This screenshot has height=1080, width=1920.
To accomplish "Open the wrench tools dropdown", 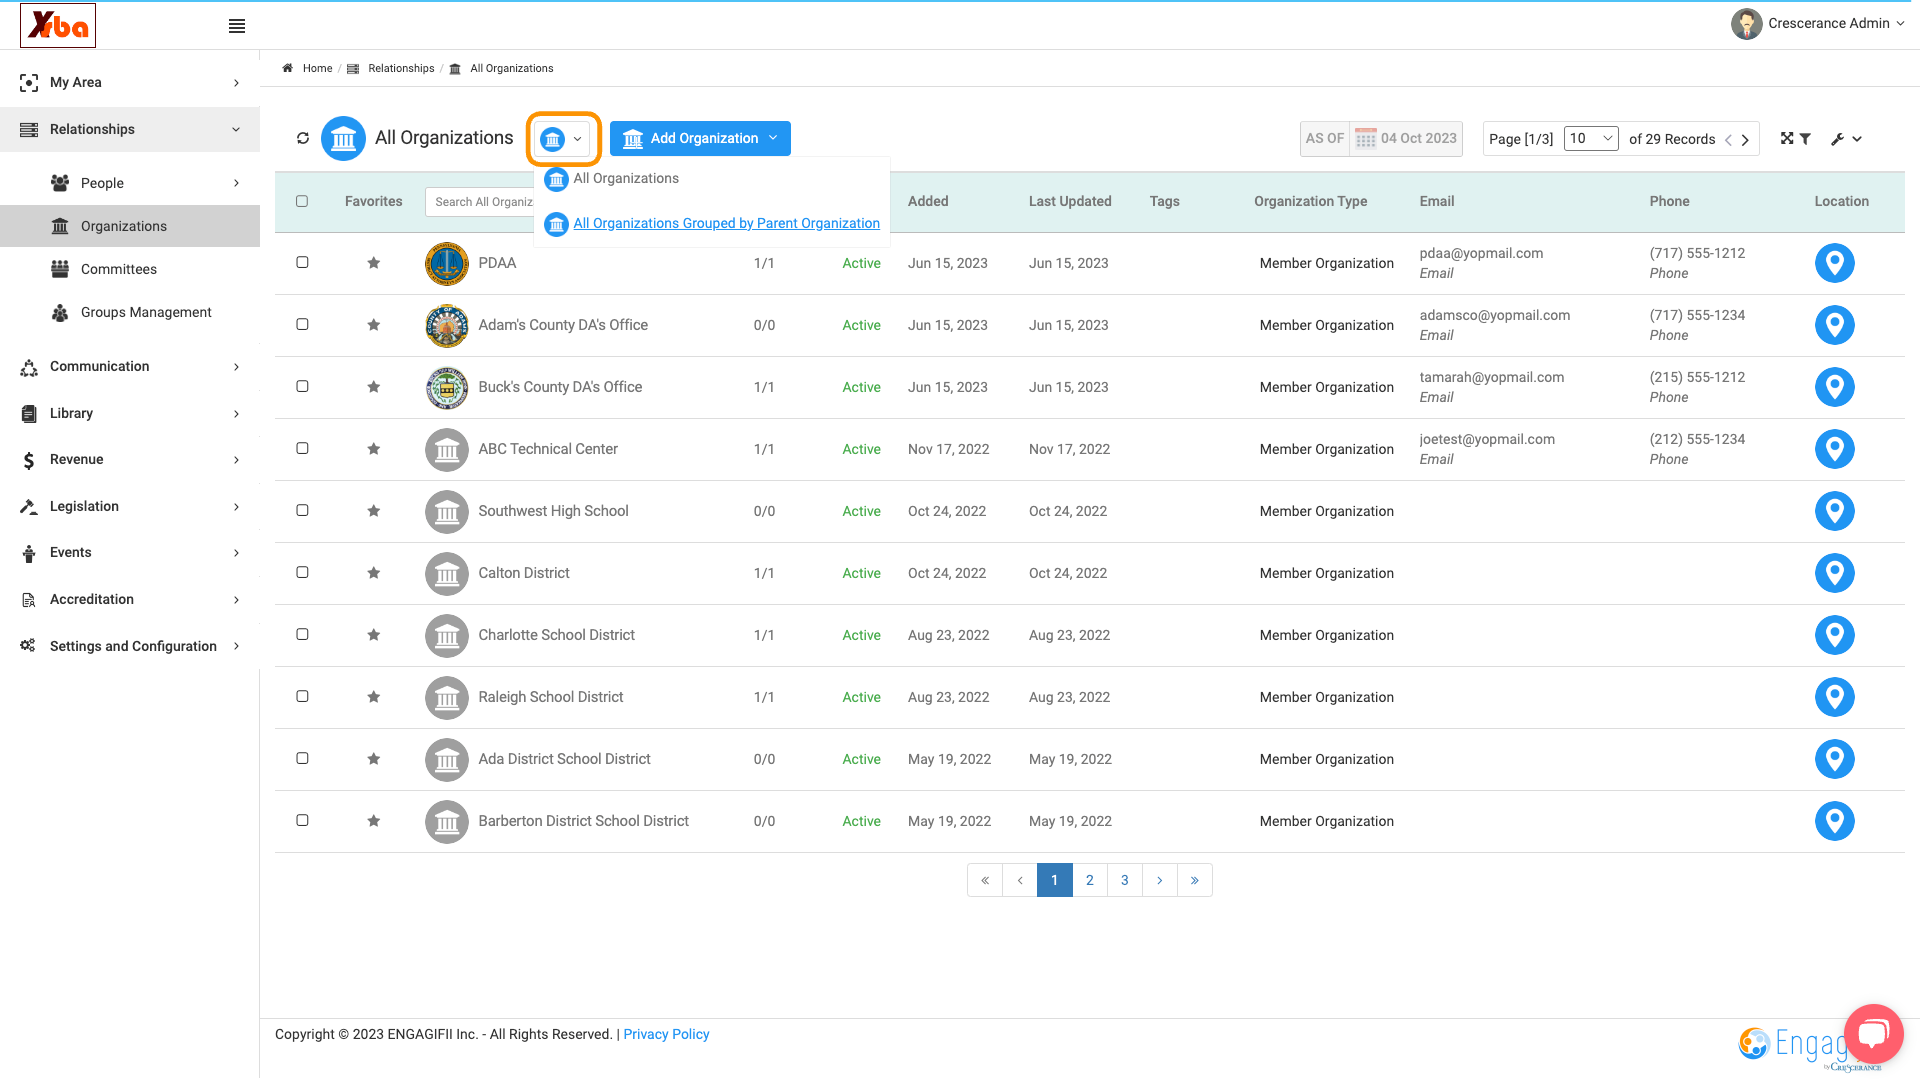I will pyautogui.click(x=1846, y=139).
